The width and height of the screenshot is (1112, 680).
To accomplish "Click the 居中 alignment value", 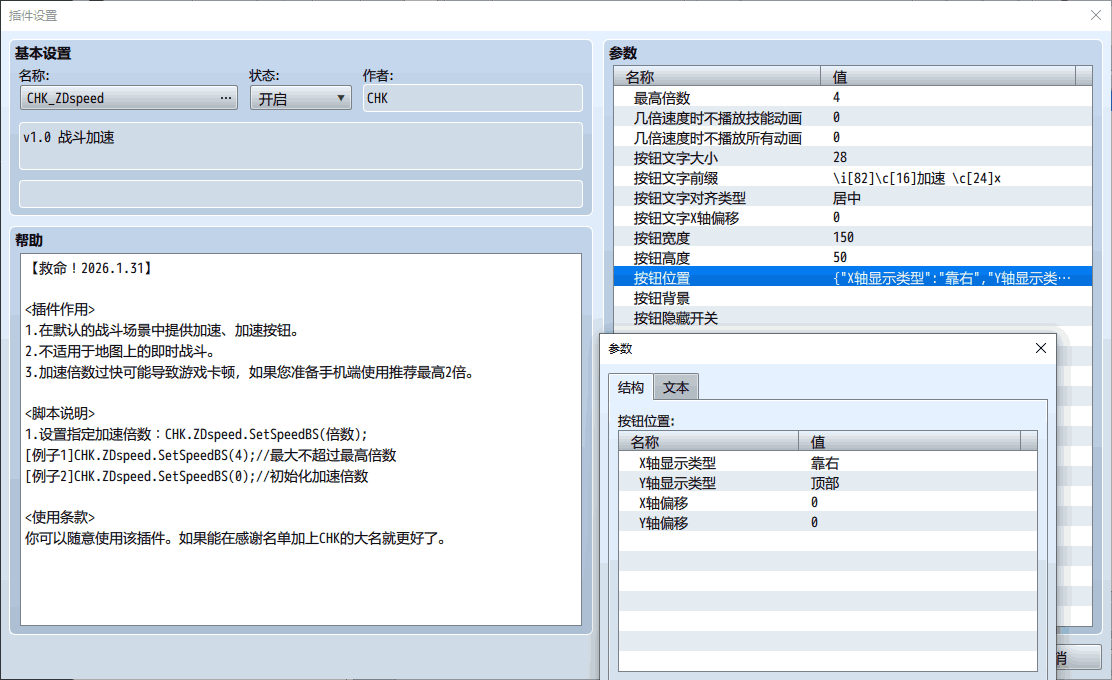I will coord(846,197).
